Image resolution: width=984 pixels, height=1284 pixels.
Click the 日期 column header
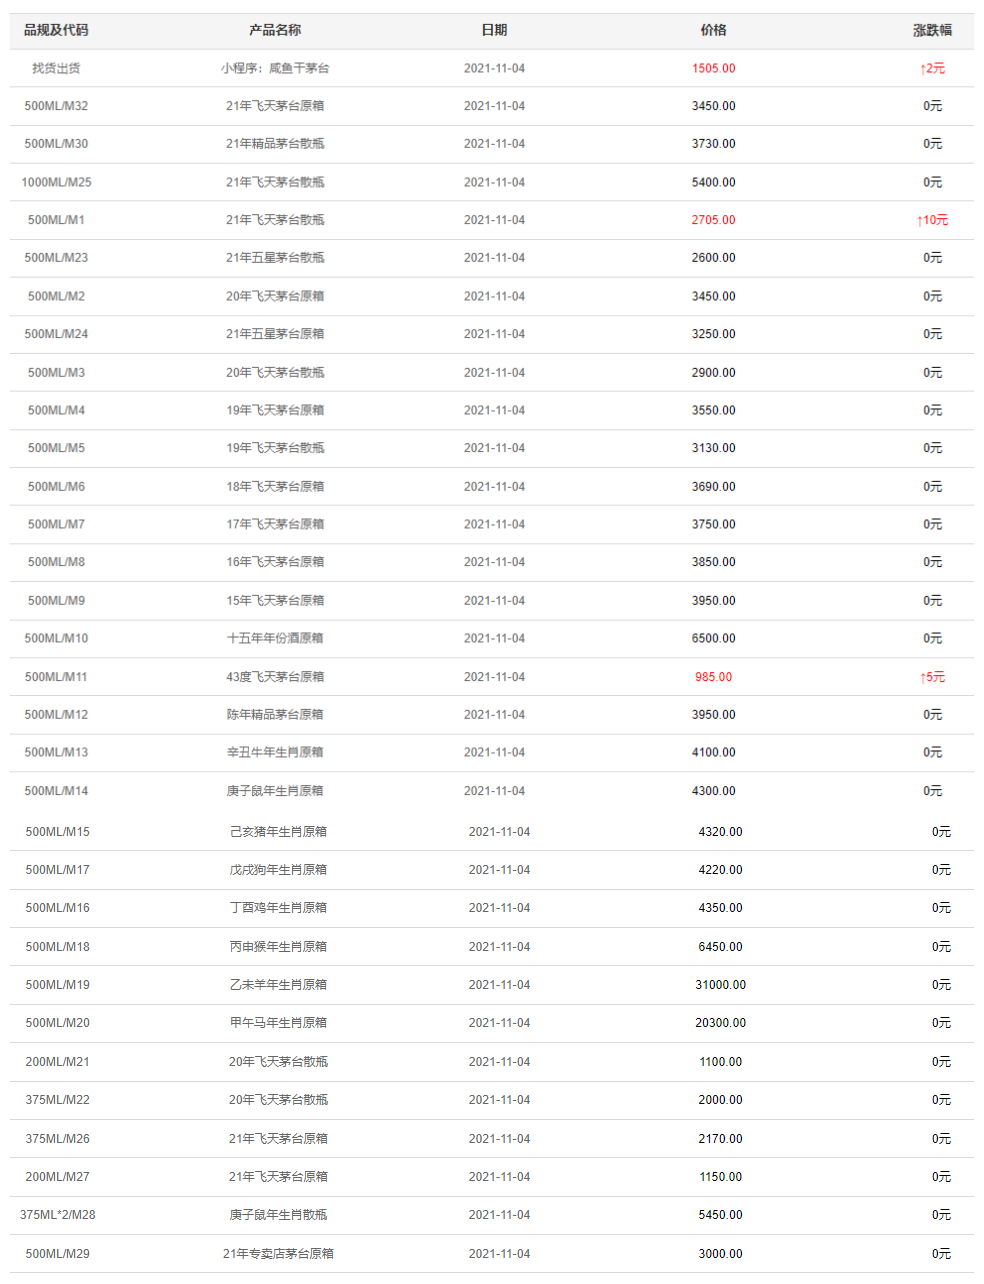[494, 30]
